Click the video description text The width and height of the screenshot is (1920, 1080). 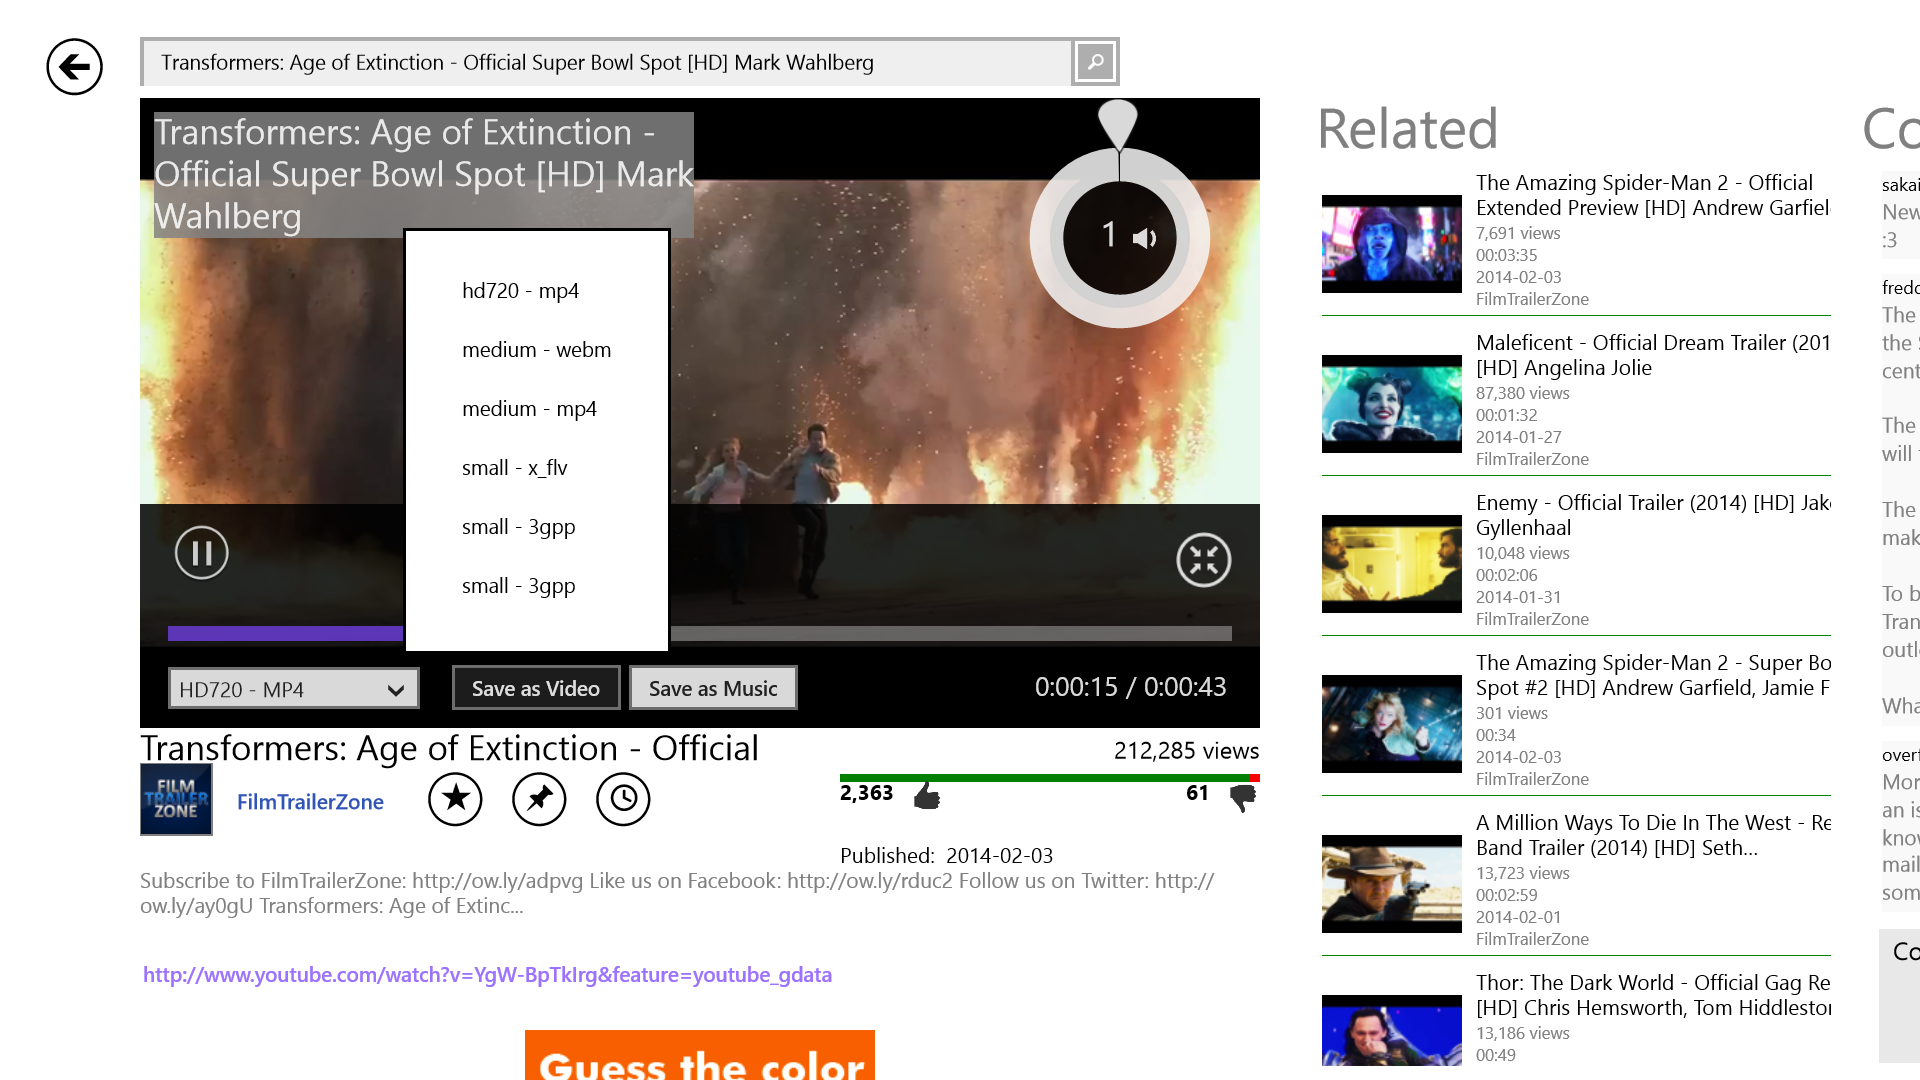678,893
